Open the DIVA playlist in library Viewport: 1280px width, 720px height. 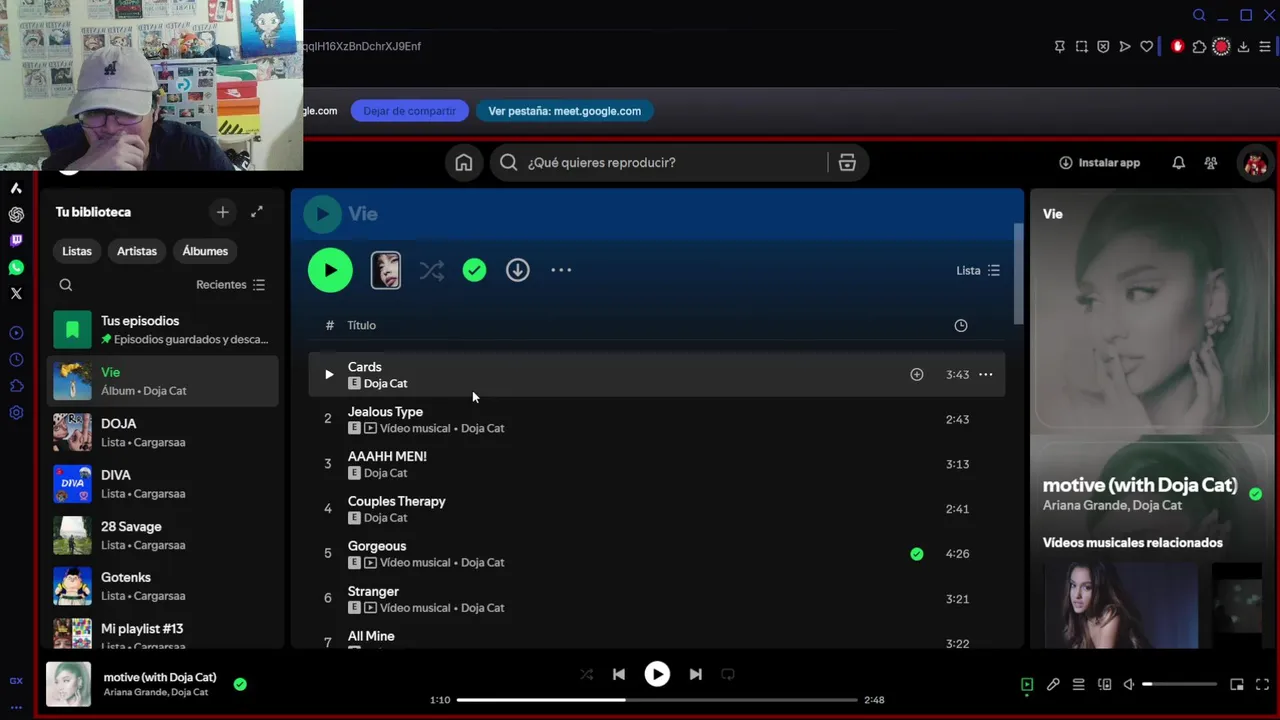tap(163, 484)
